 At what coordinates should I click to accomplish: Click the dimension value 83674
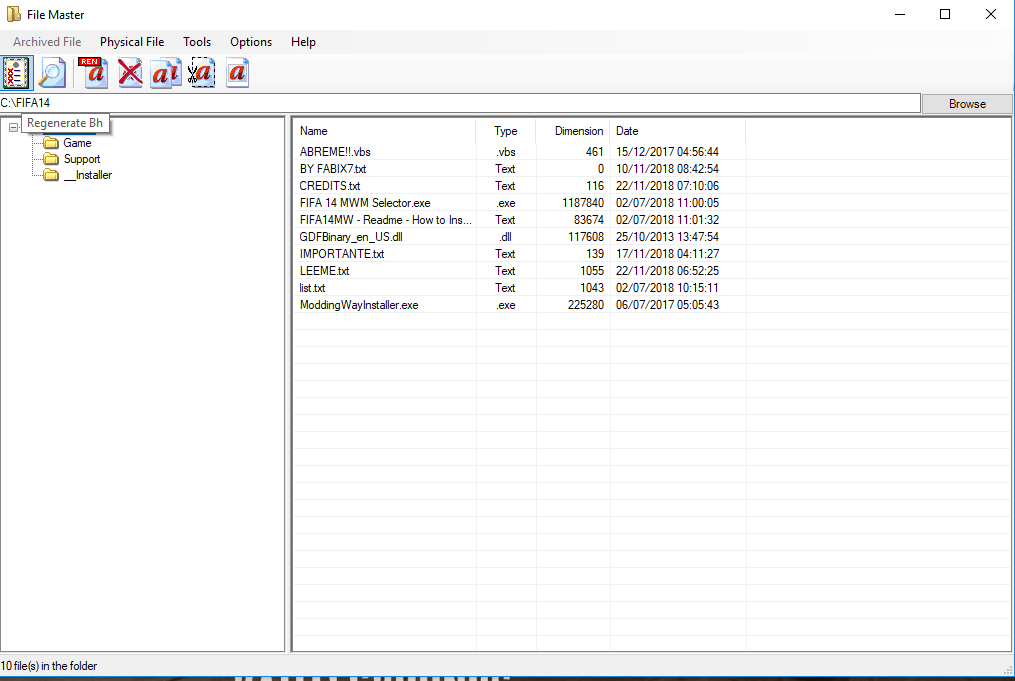[588, 220]
